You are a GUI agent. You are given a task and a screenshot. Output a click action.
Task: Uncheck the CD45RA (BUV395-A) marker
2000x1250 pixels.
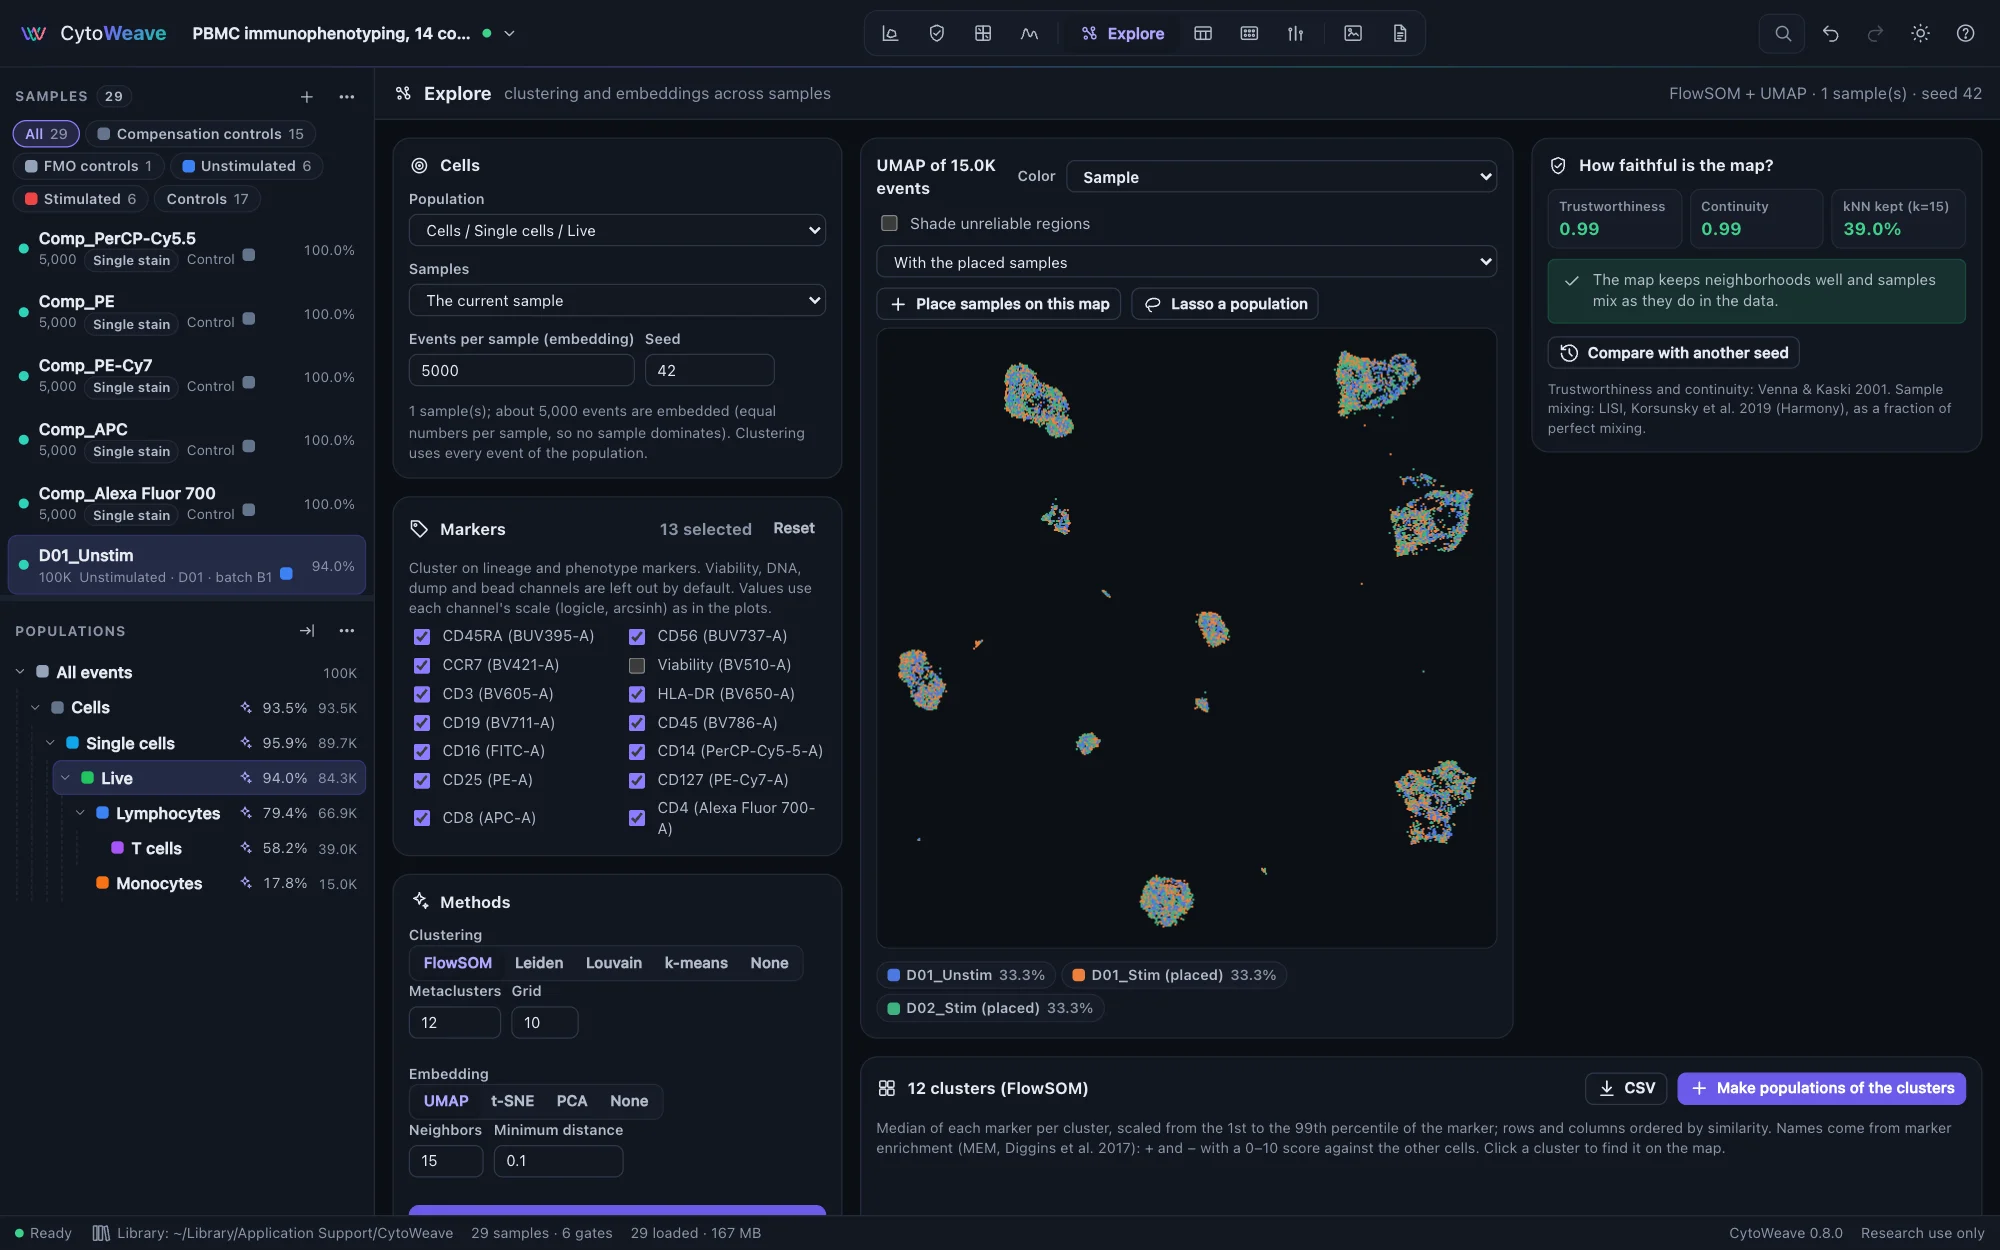tap(422, 636)
